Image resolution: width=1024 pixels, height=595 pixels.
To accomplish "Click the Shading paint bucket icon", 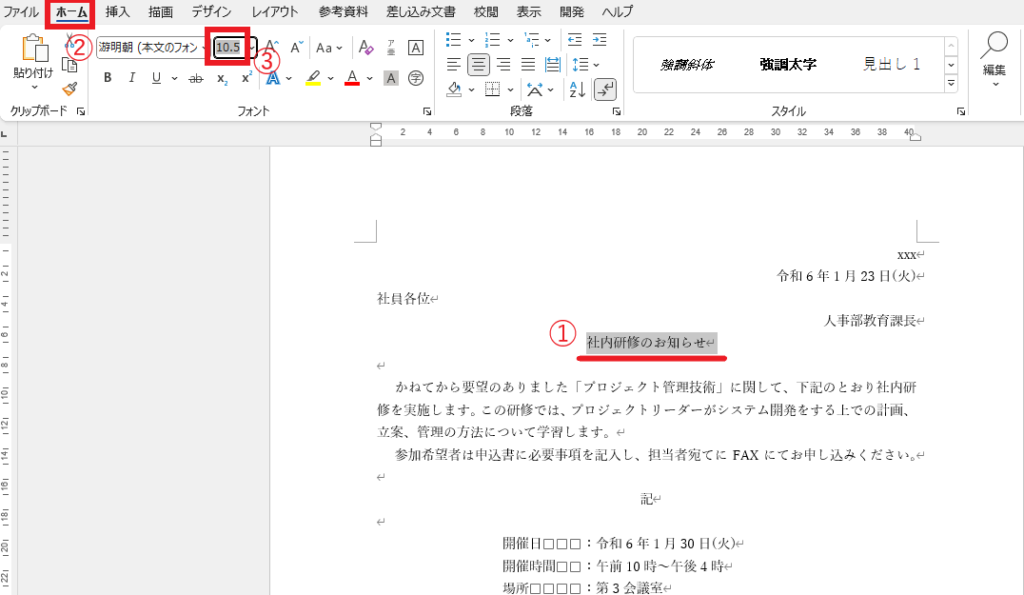I will (x=455, y=89).
